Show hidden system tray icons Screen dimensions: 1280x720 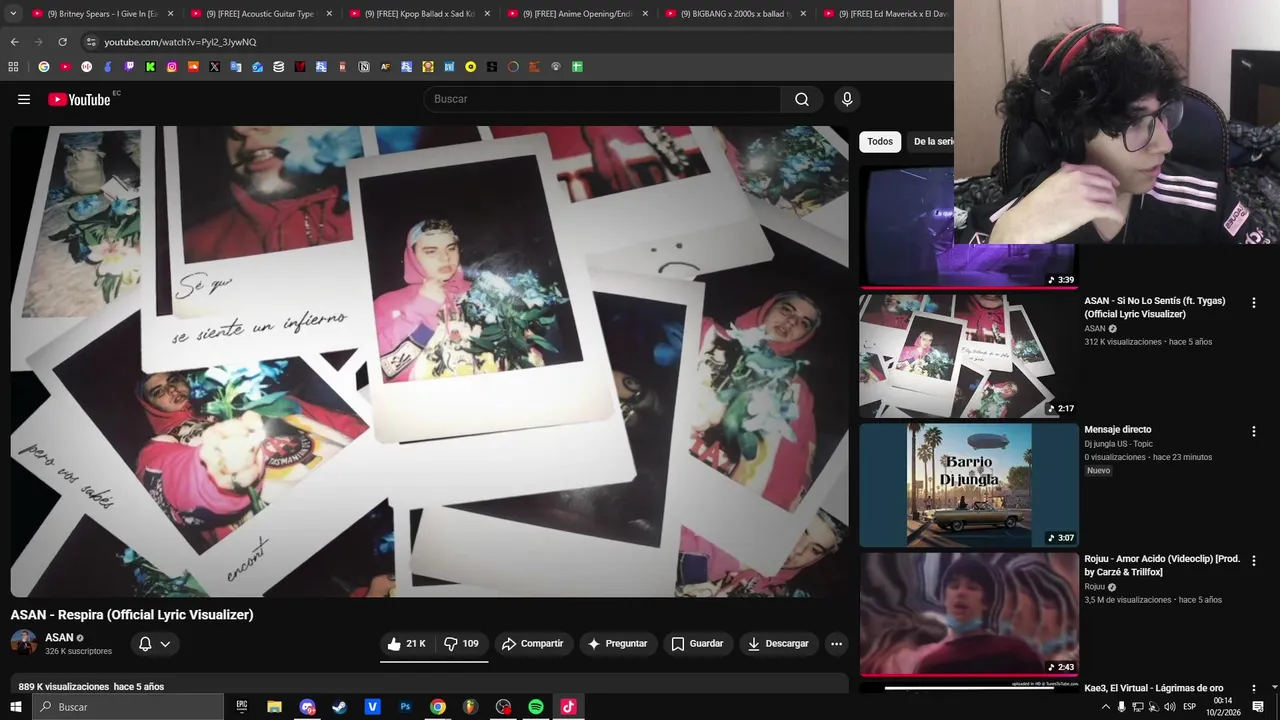click(x=1105, y=707)
